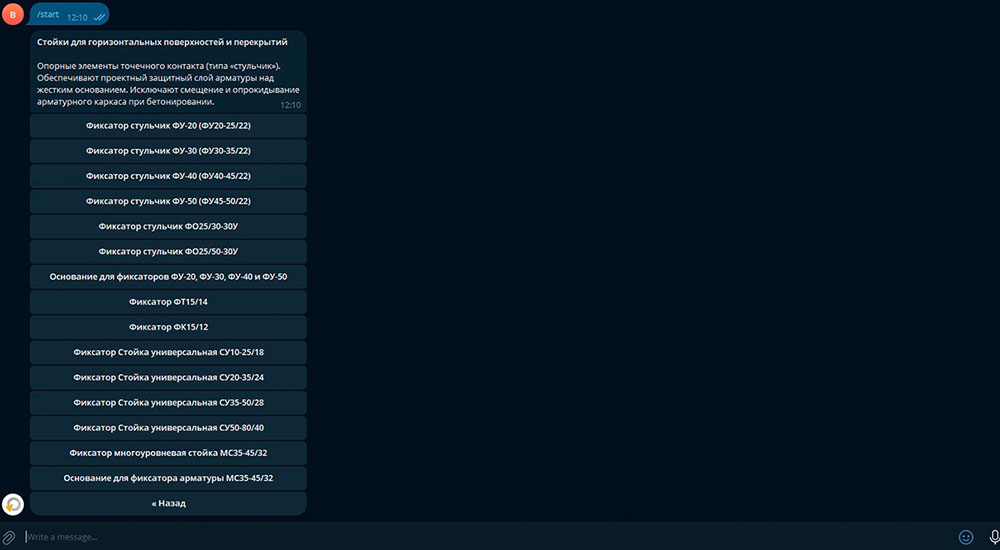Open Фиксатор стульчик ФУ-50 (ФУ45-50/22)
This screenshot has width=1000, height=550.
(x=168, y=202)
